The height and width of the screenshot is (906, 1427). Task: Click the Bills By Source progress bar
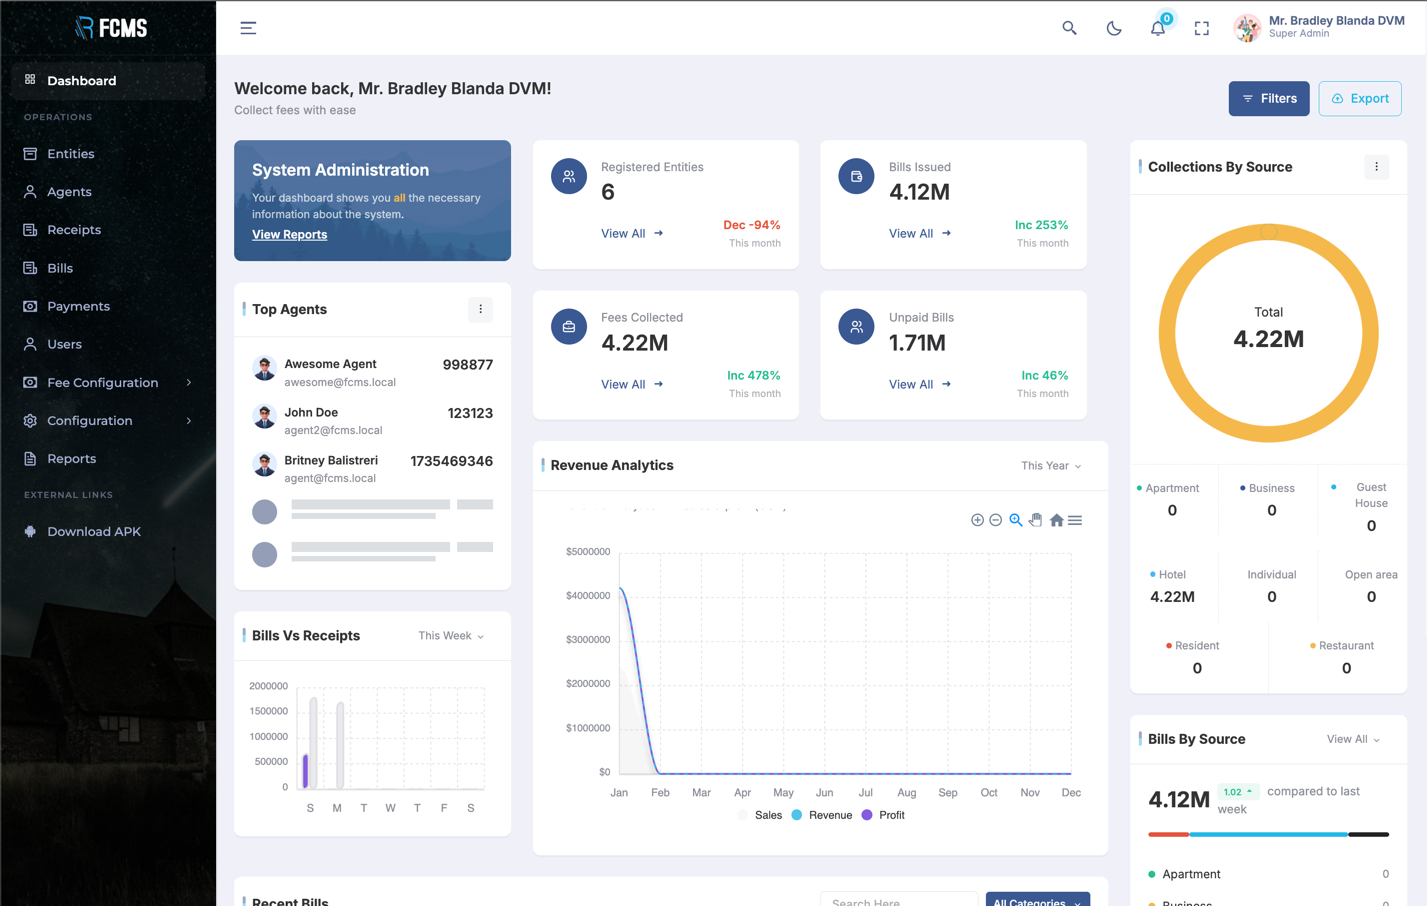1268,835
